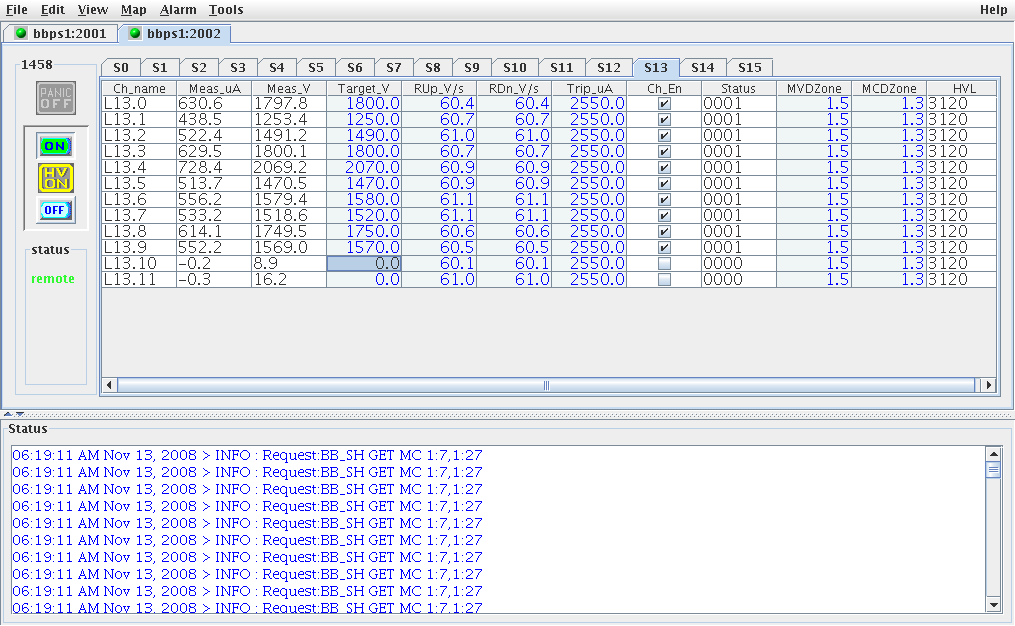Open slot tab S12
This screenshot has height=626, width=1015.
coord(609,67)
